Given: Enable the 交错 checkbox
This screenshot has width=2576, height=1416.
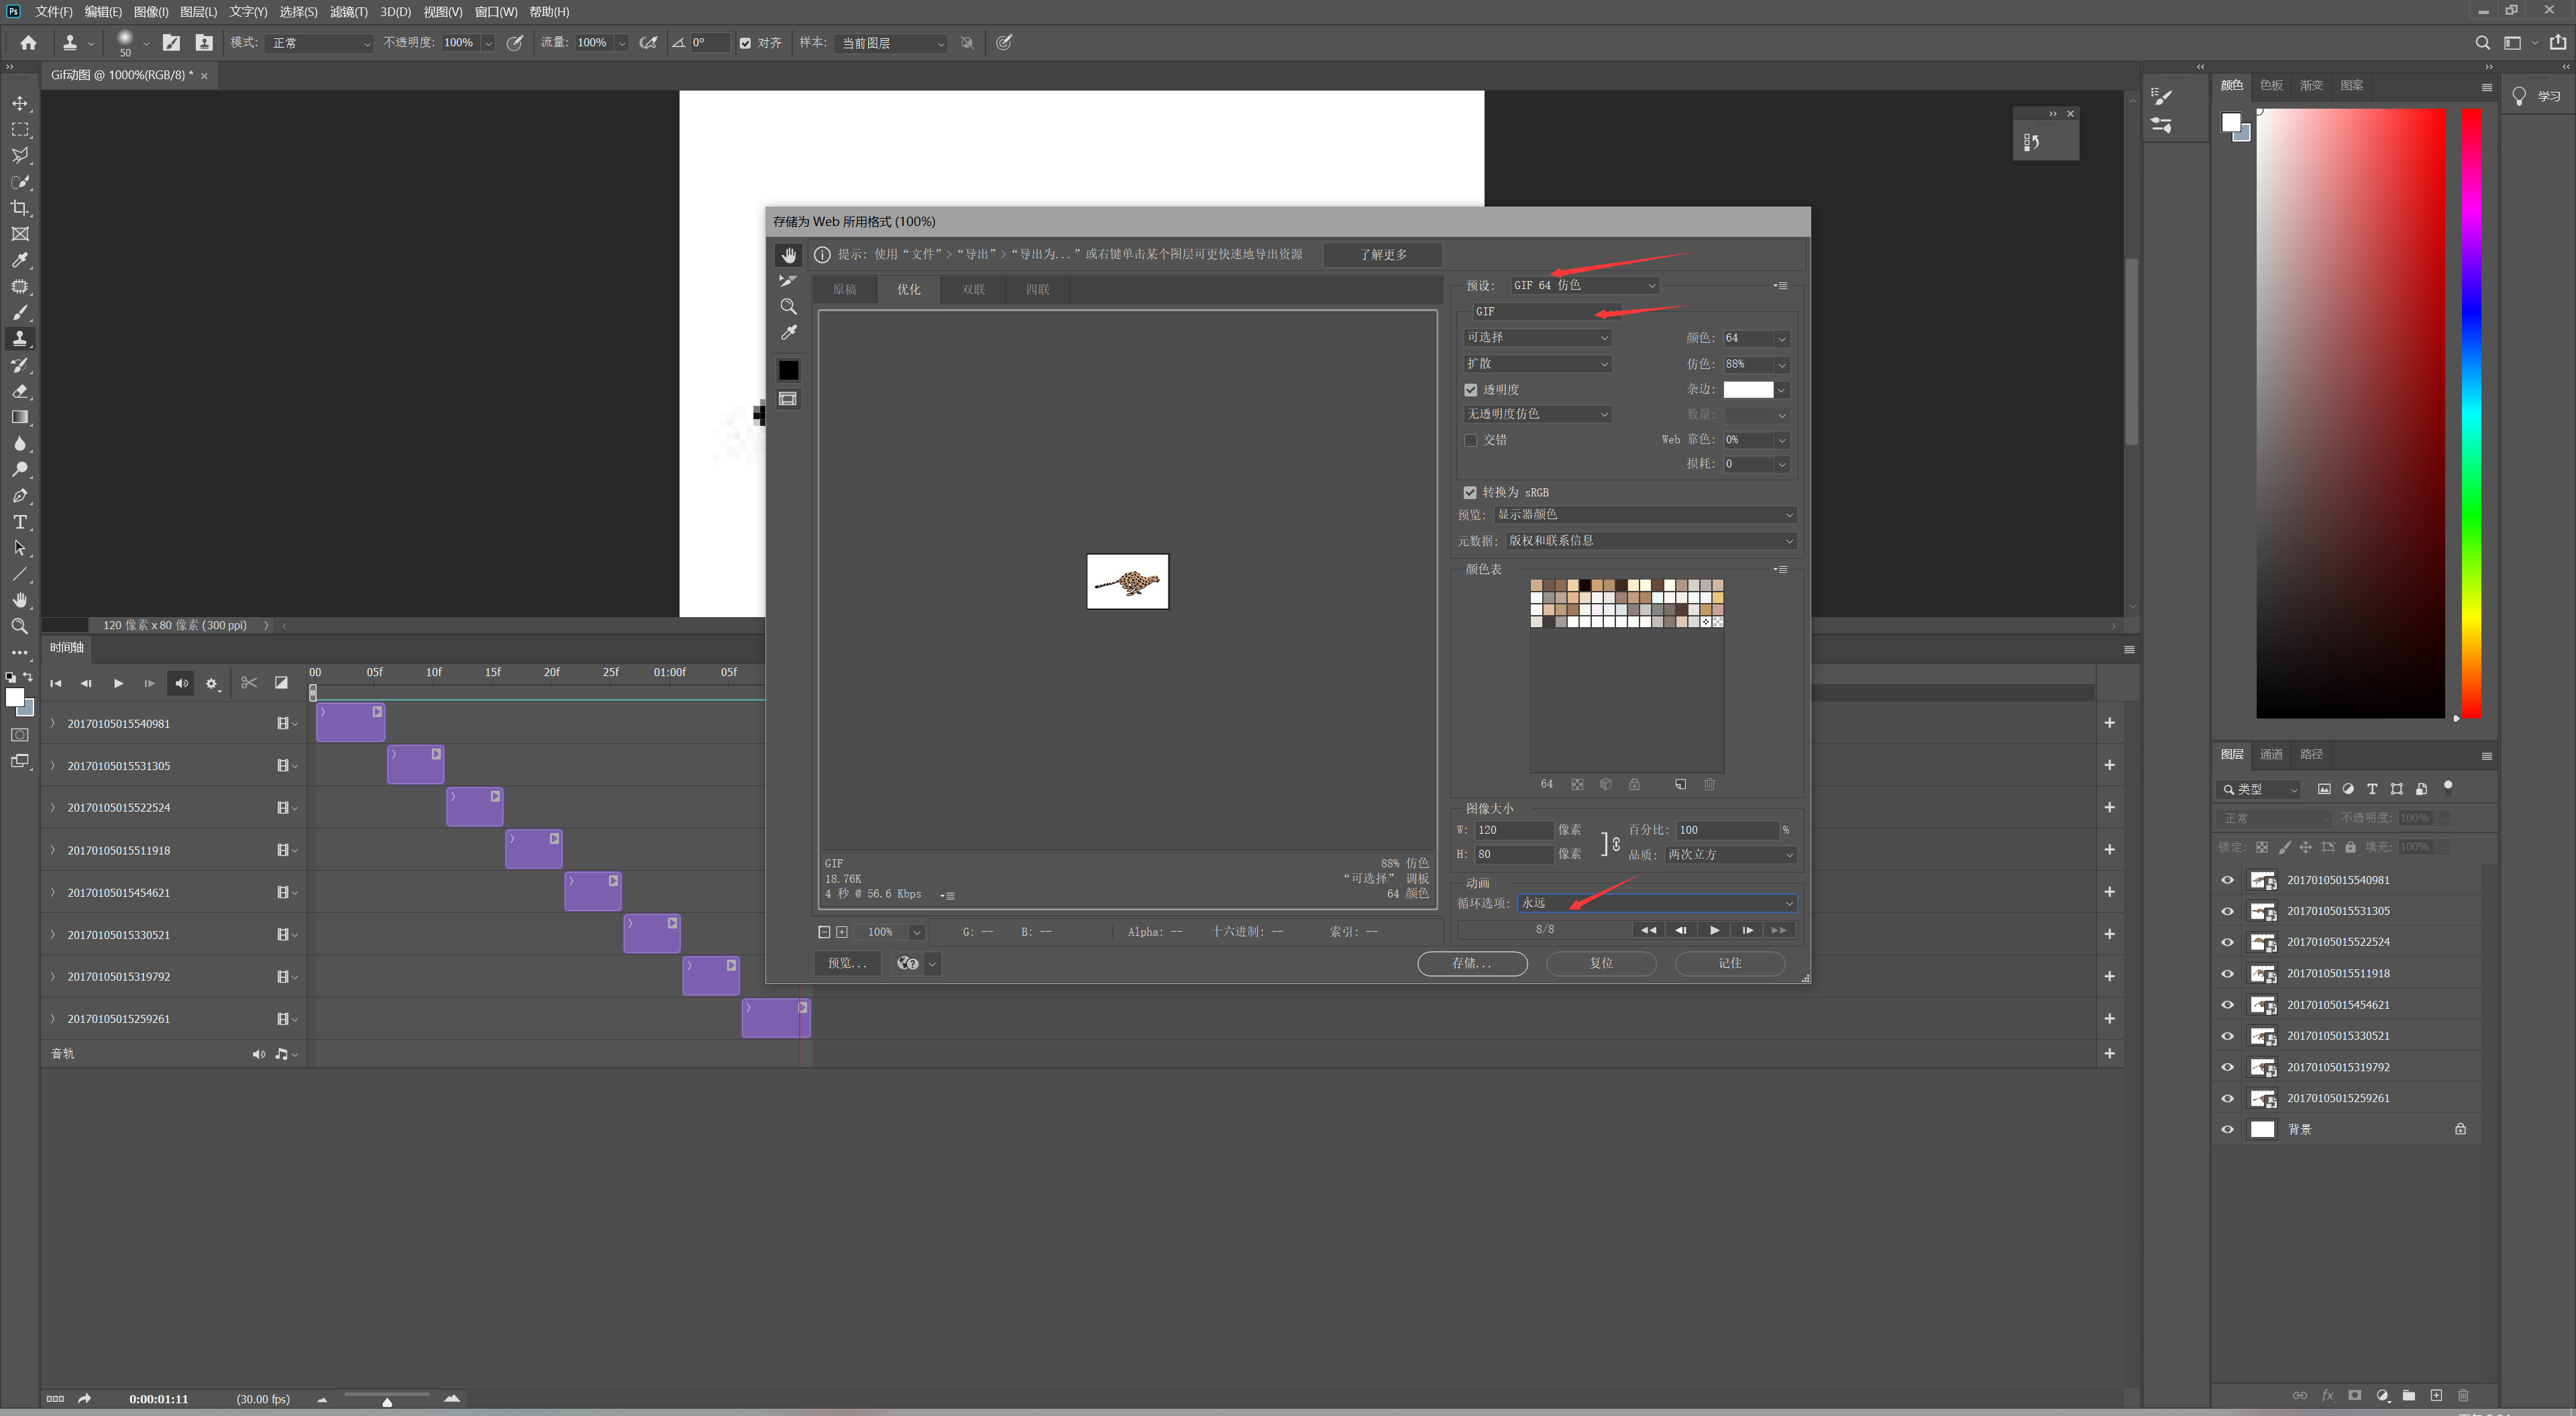Looking at the screenshot, I should 1470,440.
